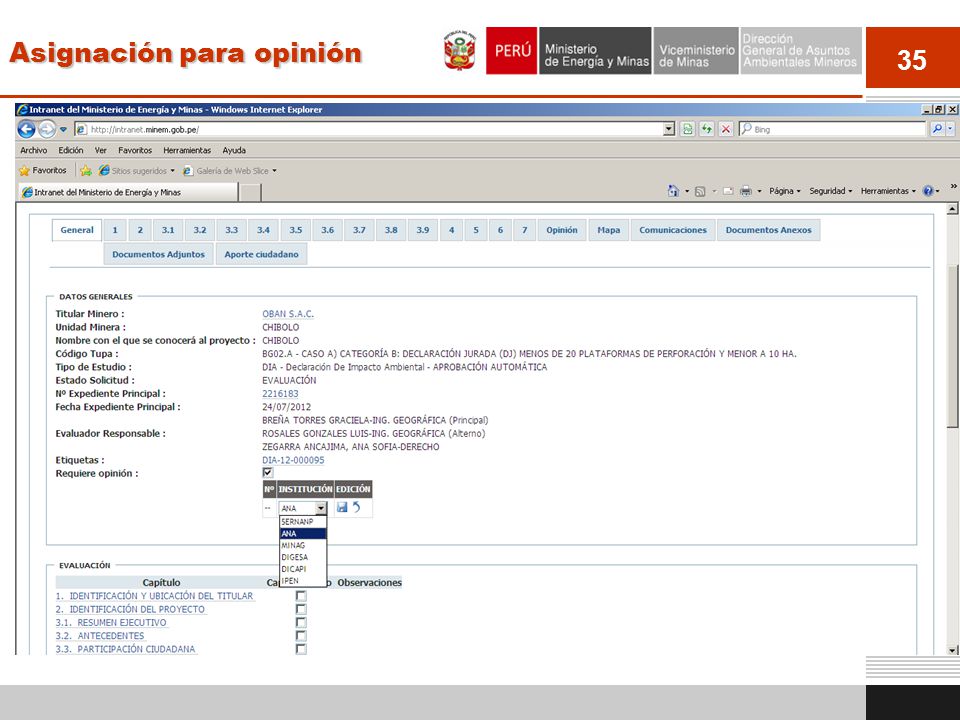The height and width of the screenshot is (720, 960).
Task: Switch to the Opinión tab
Action: (562, 230)
